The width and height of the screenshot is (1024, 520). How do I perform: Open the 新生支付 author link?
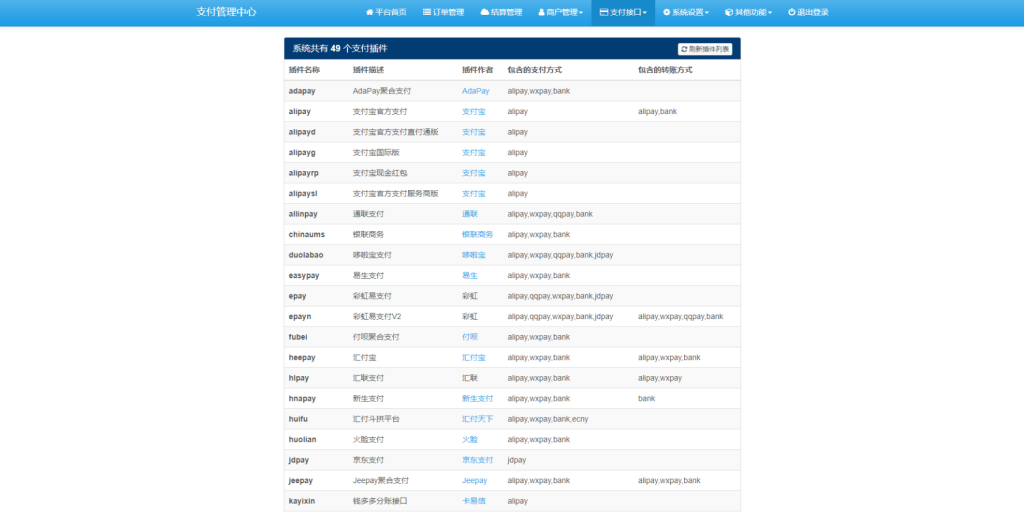click(x=477, y=398)
